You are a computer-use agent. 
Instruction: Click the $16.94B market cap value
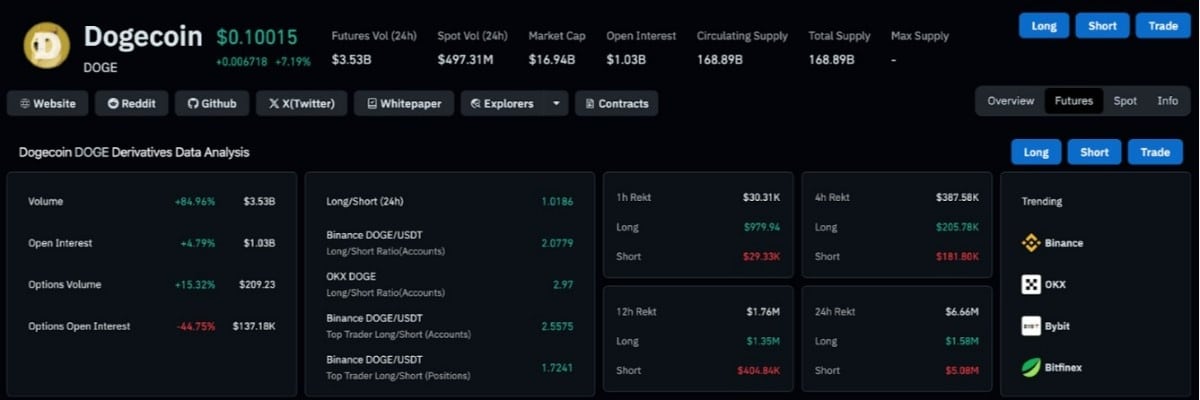[552, 60]
